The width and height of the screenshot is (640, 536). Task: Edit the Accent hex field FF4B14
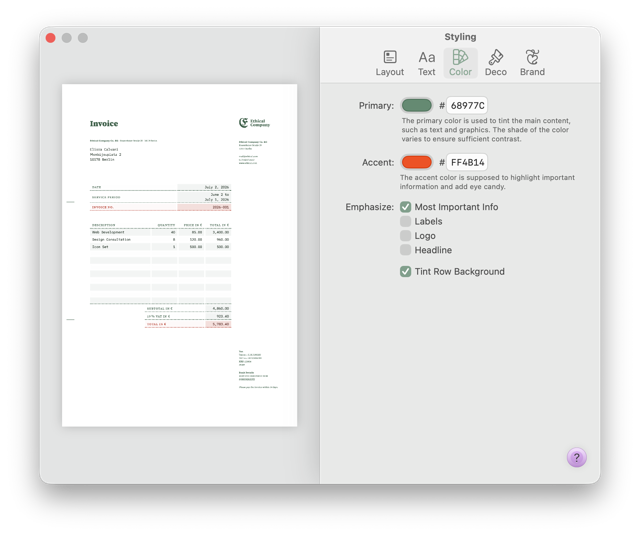point(467,162)
